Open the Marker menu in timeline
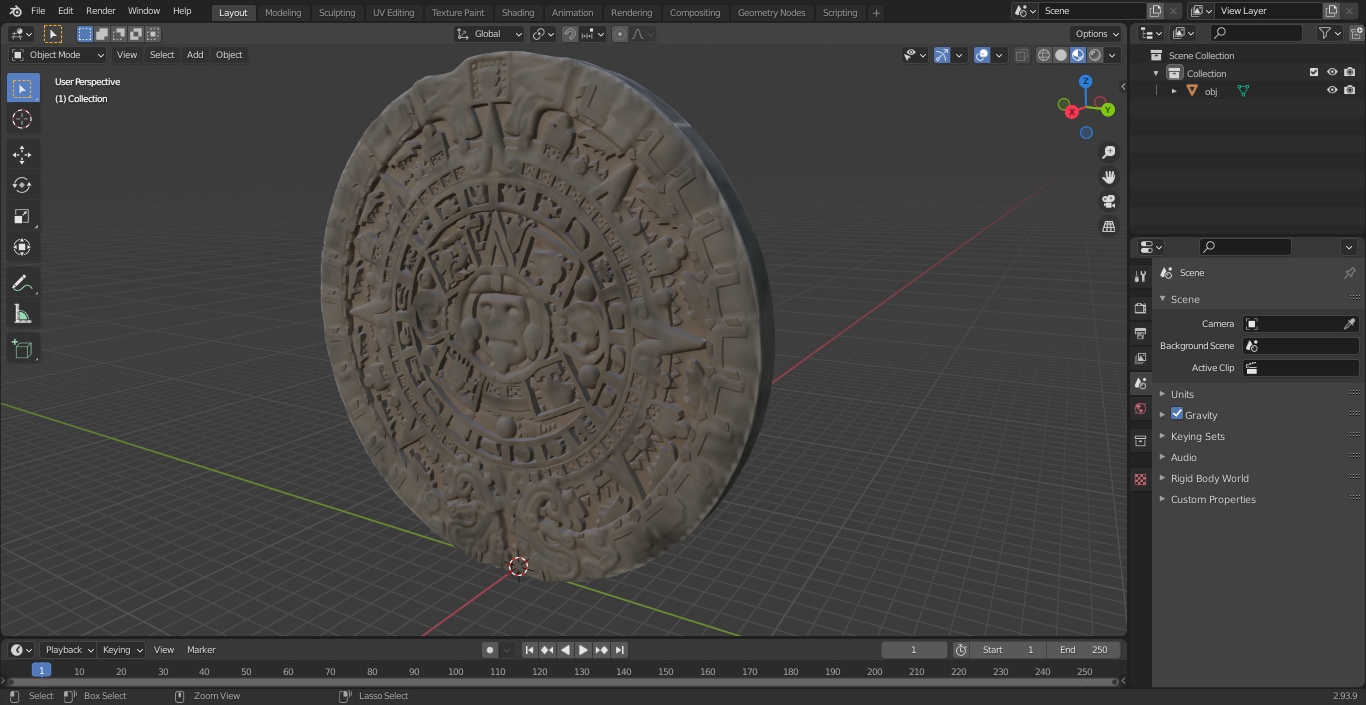Viewport: 1366px width, 705px height. (201, 650)
